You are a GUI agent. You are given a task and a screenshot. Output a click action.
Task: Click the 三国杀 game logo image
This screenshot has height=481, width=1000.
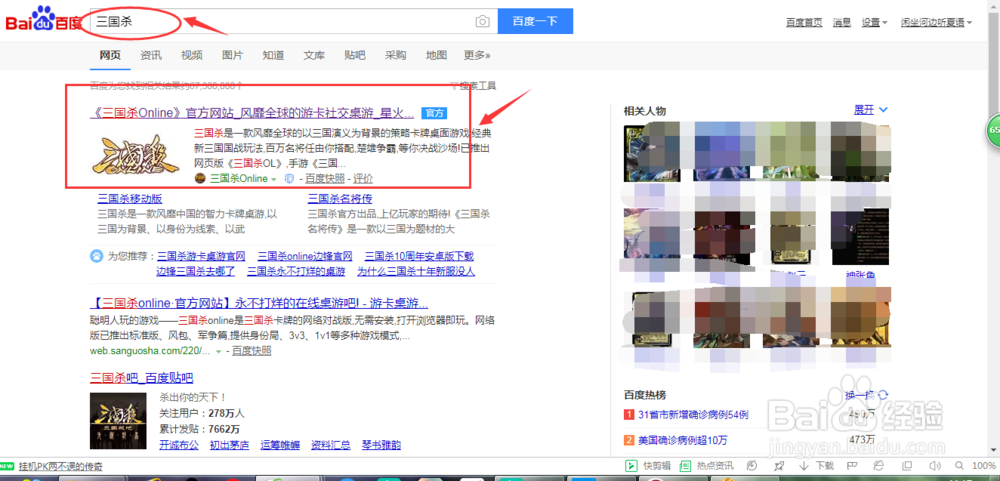pyautogui.click(x=137, y=153)
